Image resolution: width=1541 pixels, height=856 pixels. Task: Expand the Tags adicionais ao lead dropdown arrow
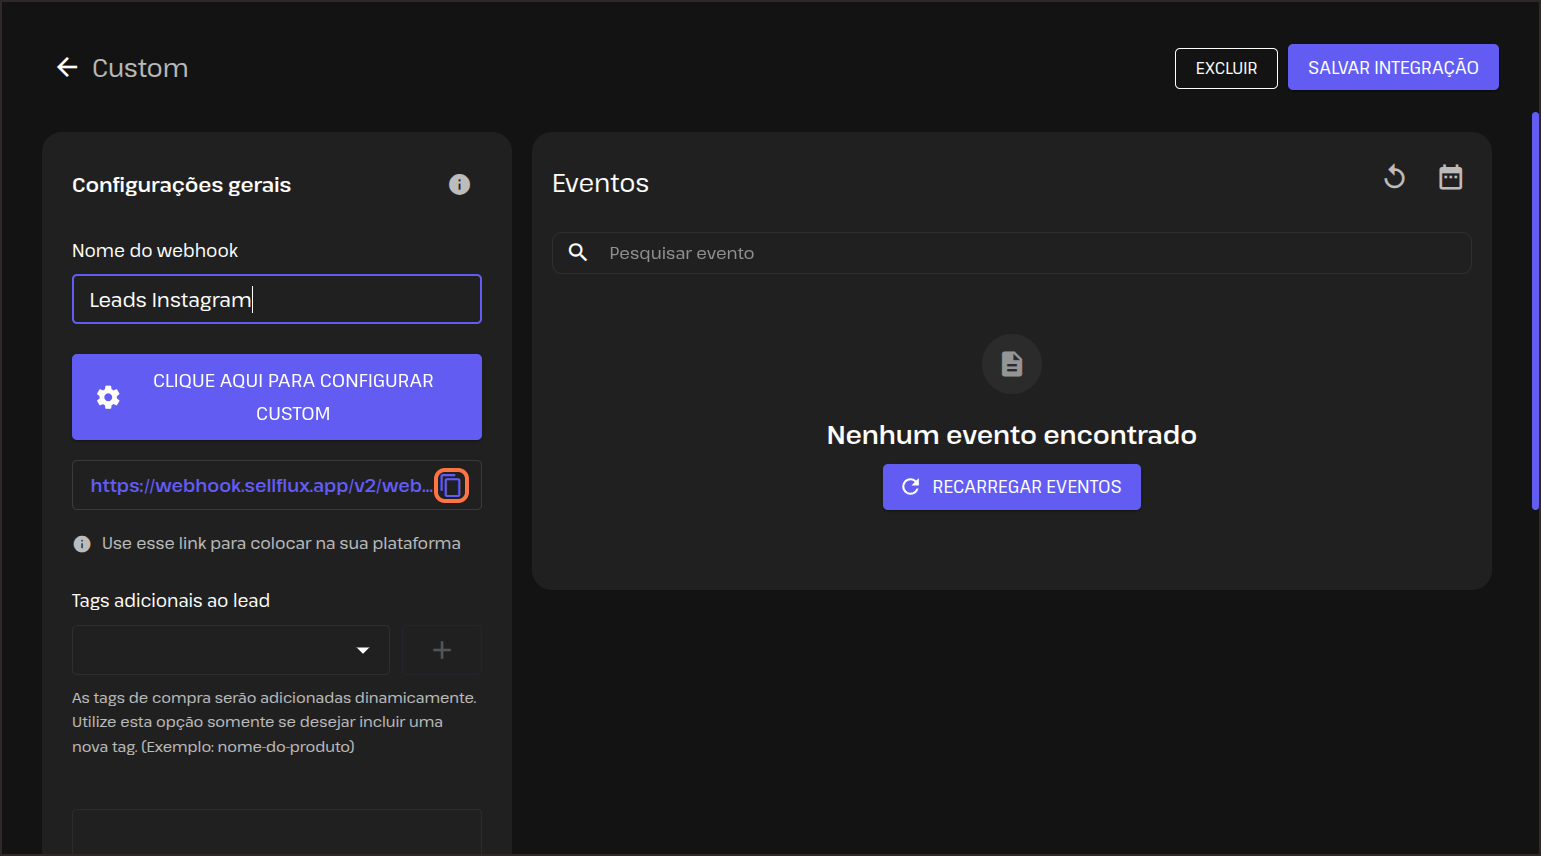pos(363,651)
